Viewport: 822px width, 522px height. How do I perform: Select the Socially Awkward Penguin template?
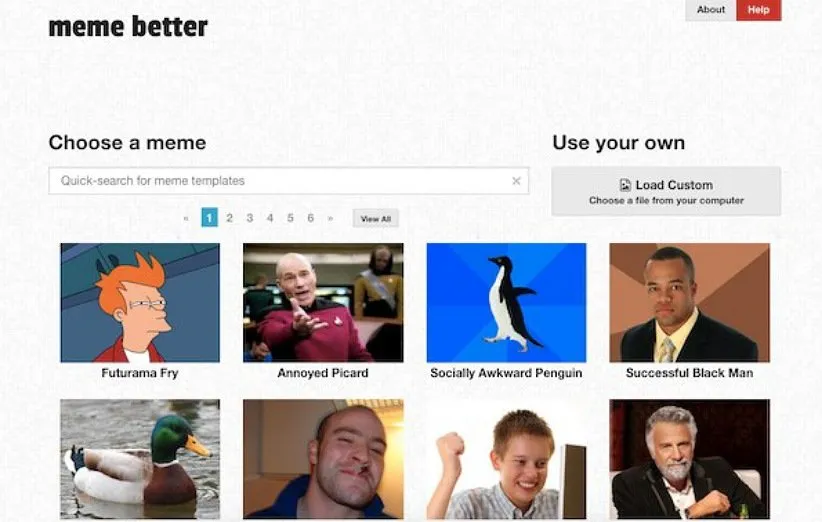506,302
